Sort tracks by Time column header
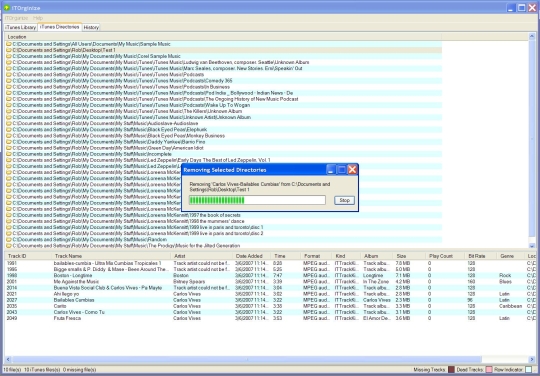The height and width of the screenshot is (376, 540). tap(285, 256)
